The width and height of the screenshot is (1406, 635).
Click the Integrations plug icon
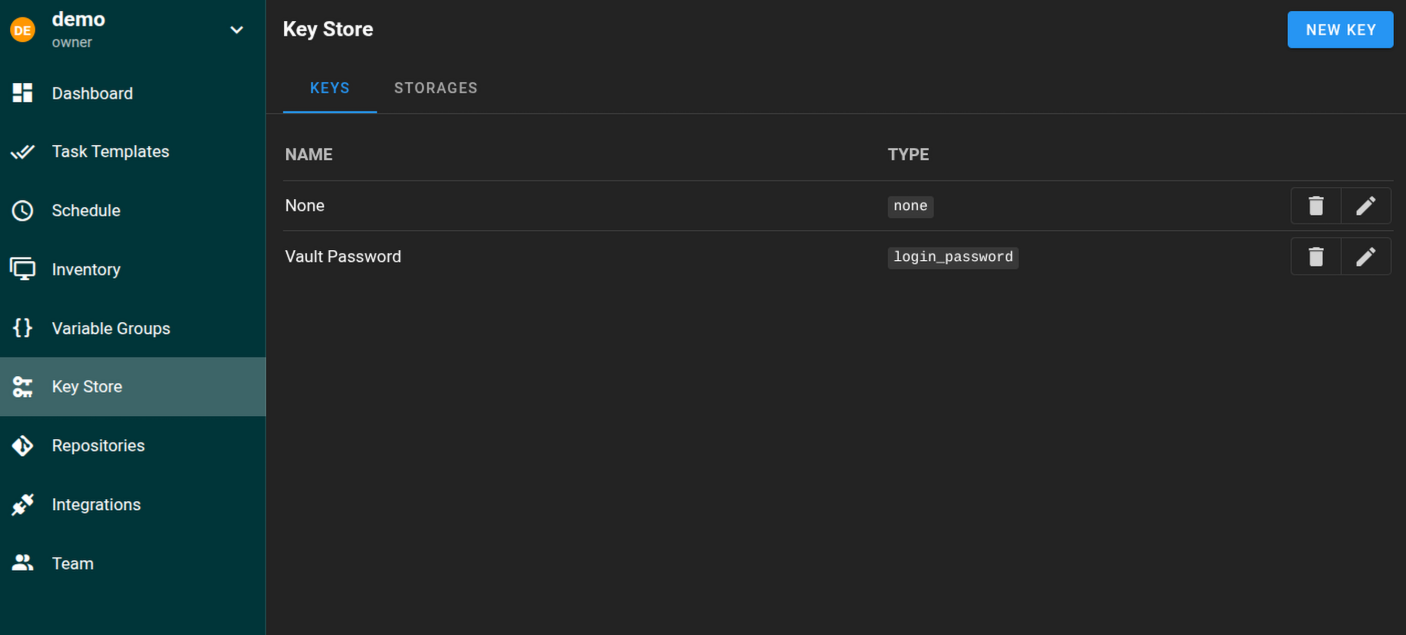[x=22, y=505]
